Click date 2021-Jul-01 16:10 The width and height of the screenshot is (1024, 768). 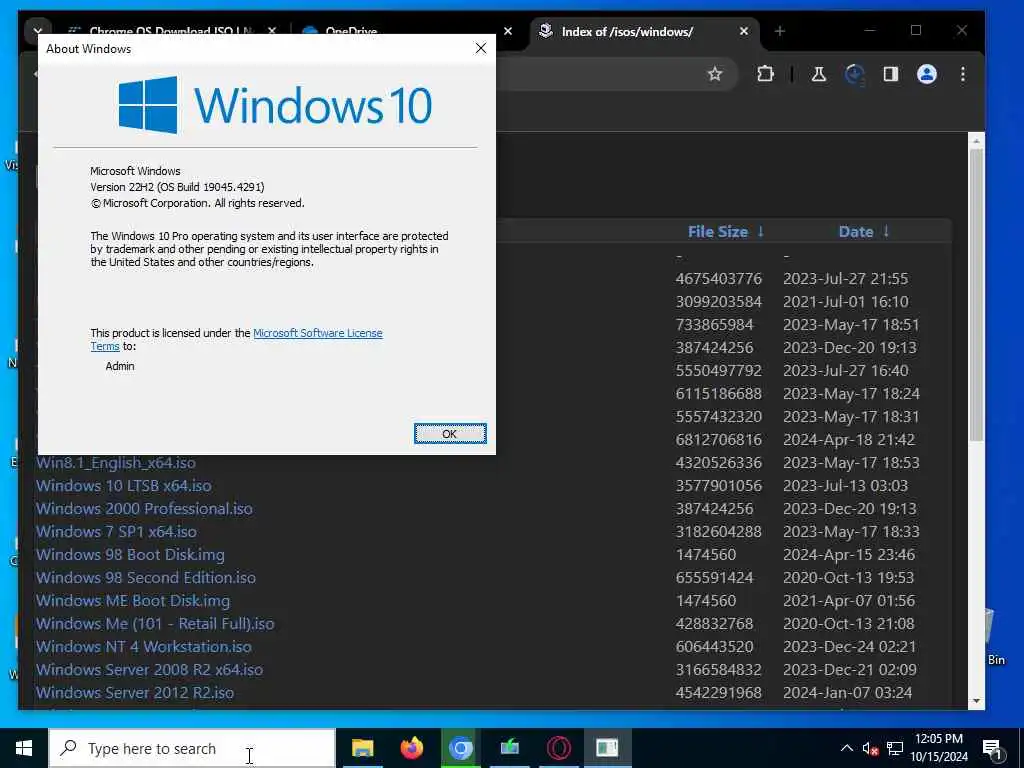coord(846,302)
